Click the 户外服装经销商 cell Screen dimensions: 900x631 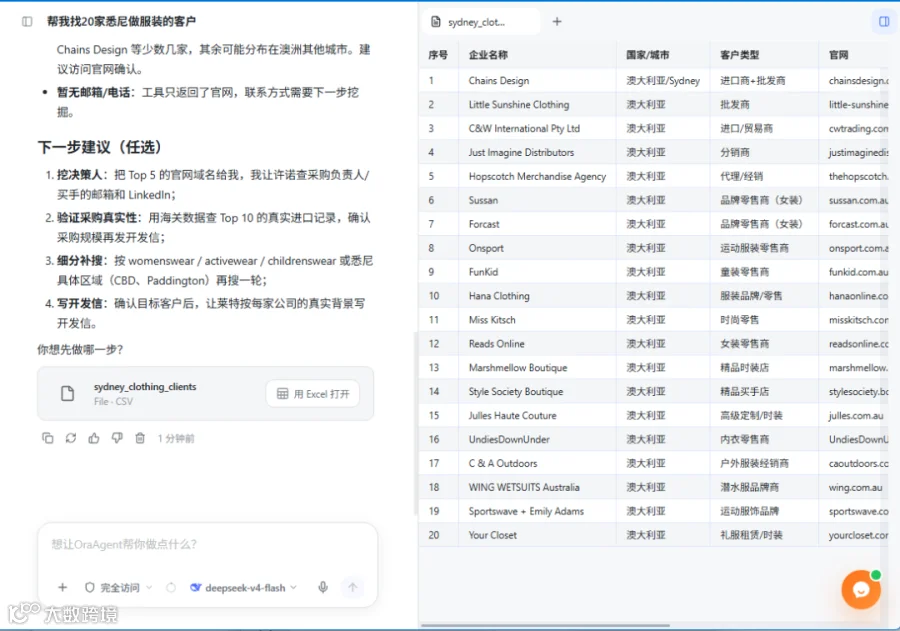pos(764,463)
